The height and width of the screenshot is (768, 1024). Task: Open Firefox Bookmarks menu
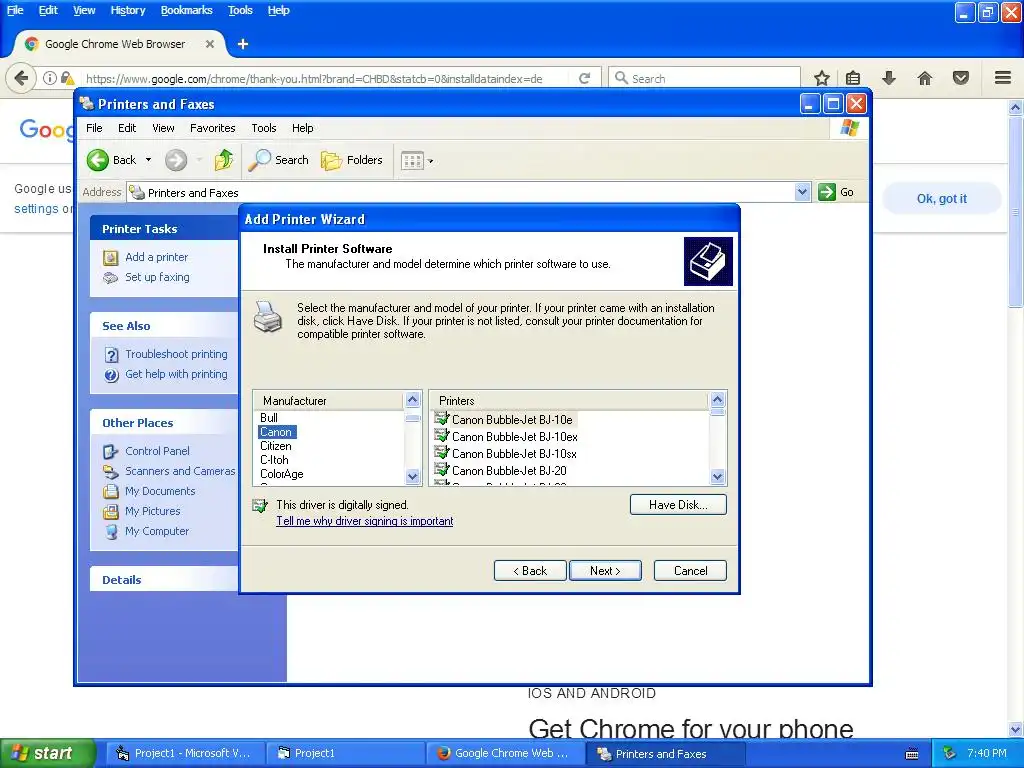tap(187, 10)
